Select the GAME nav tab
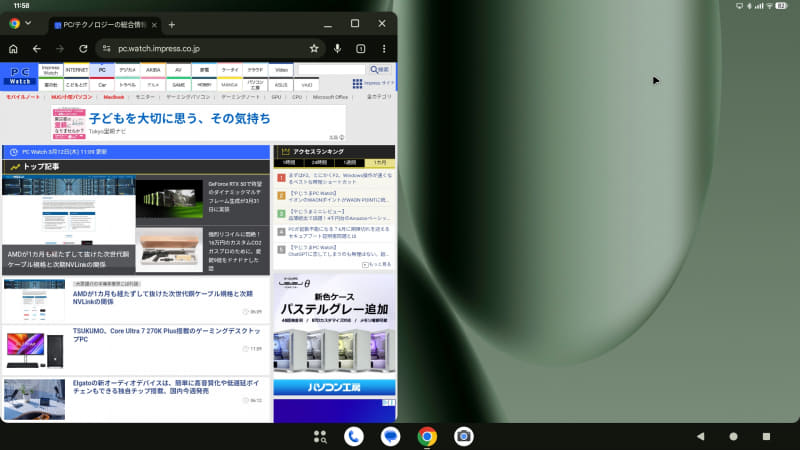This screenshot has width=800, height=450. tap(179, 85)
